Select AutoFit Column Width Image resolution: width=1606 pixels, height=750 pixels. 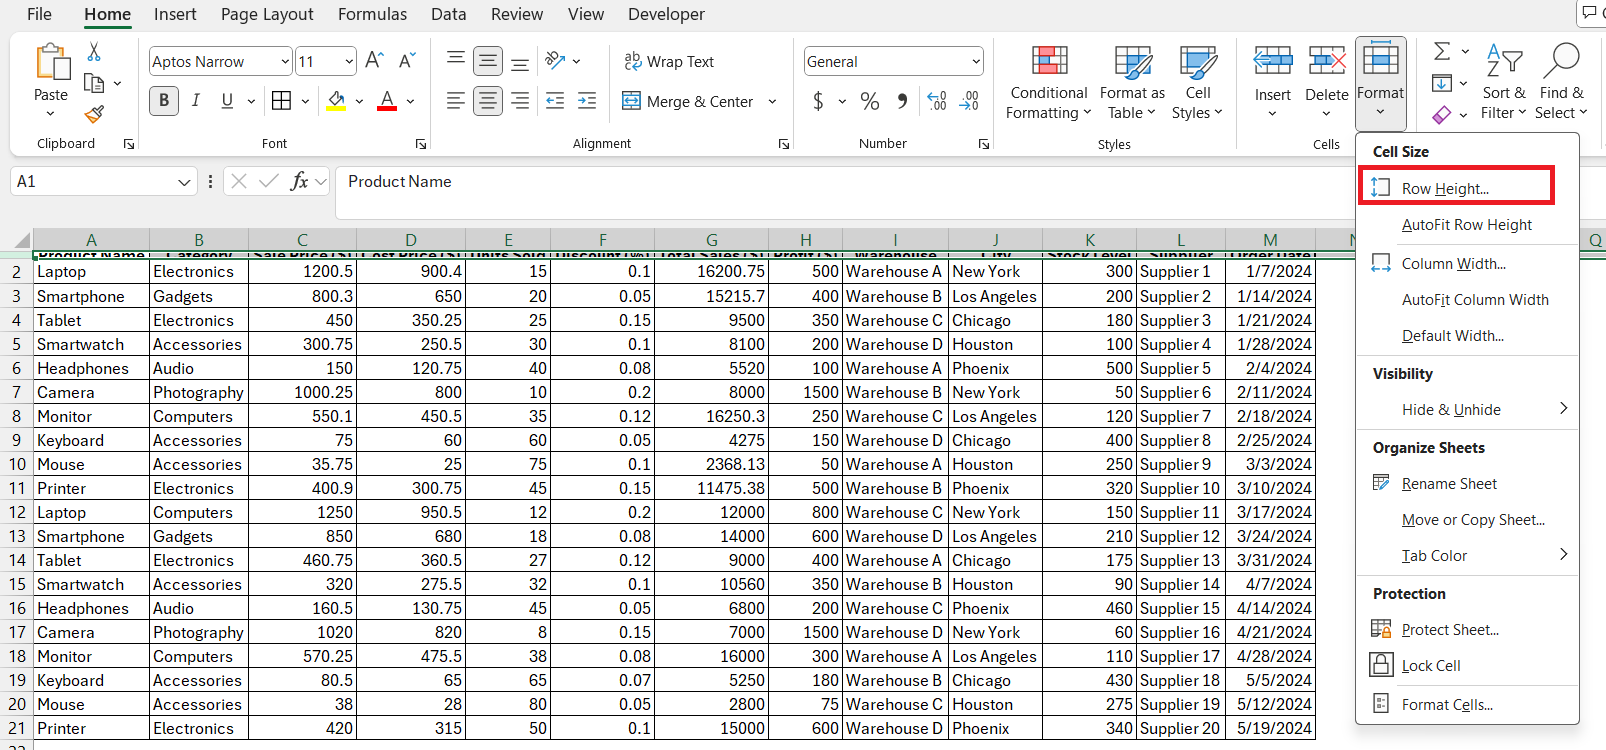(x=1467, y=299)
